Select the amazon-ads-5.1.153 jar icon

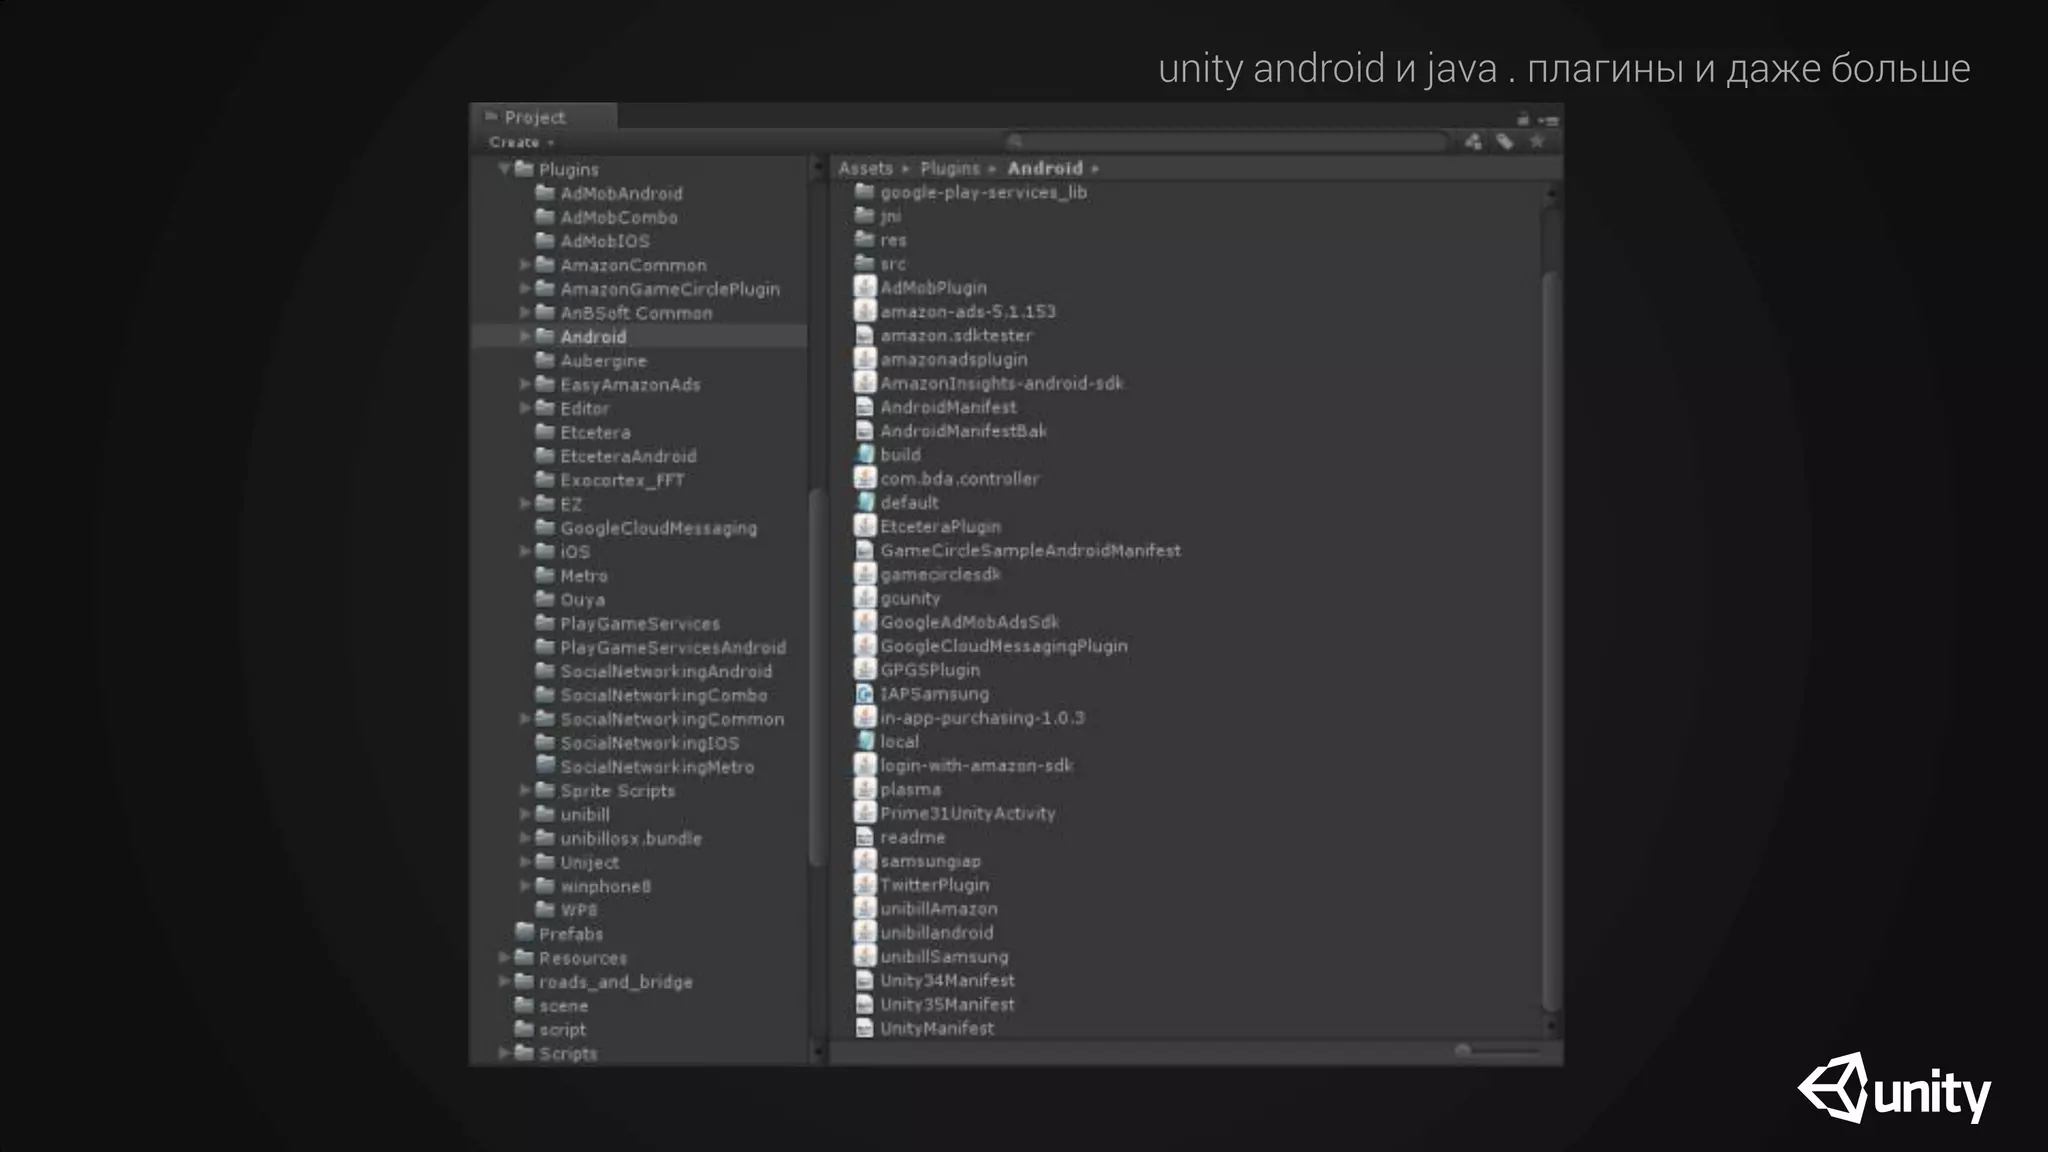pyautogui.click(x=865, y=311)
